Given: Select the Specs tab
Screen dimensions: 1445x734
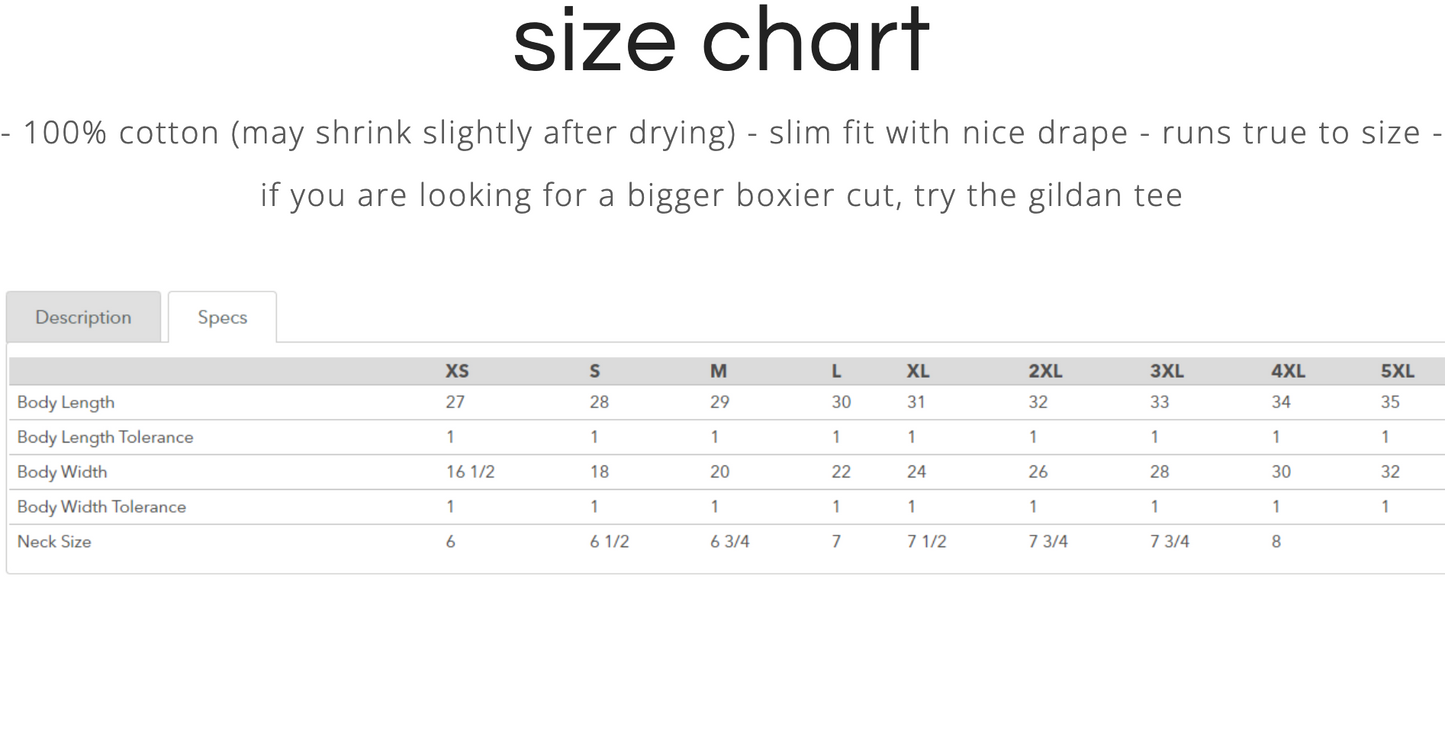Looking at the screenshot, I should [x=222, y=317].
